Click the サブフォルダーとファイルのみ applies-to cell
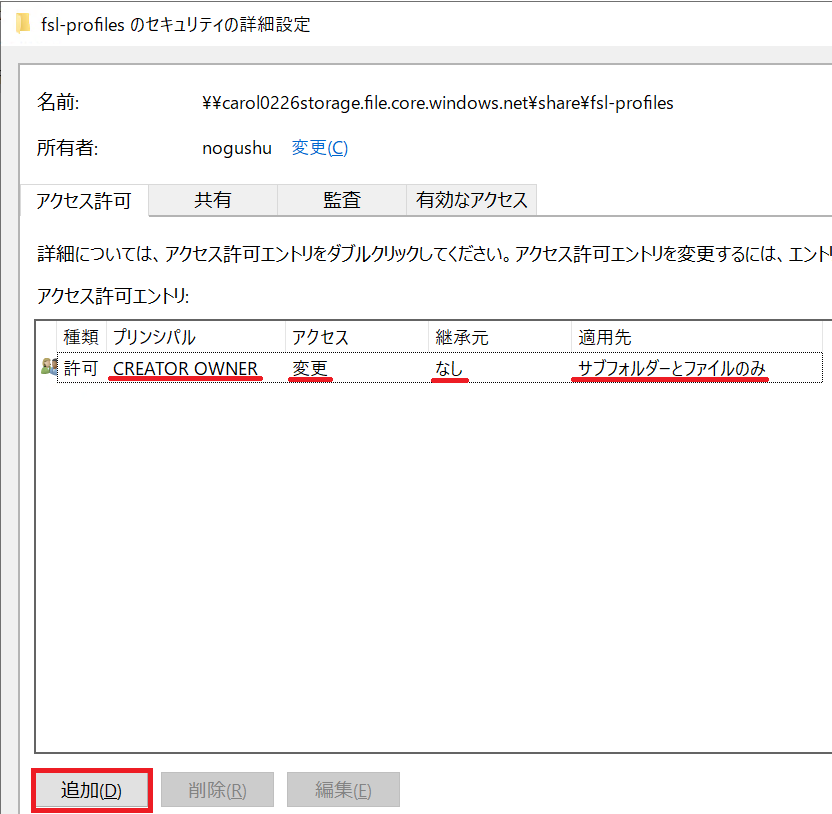The width and height of the screenshot is (832, 814). [672, 368]
